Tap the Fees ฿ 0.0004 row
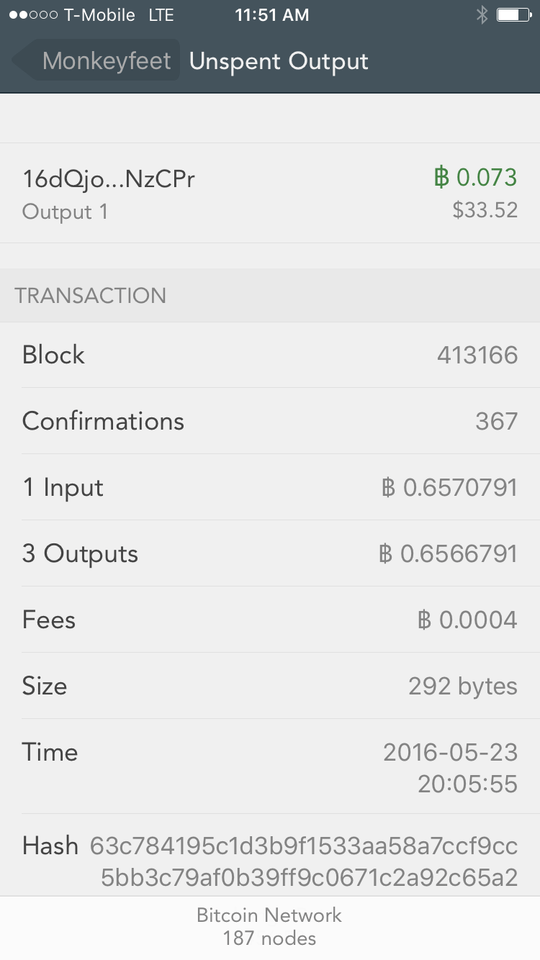The image size is (540, 960). pos(270,620)
